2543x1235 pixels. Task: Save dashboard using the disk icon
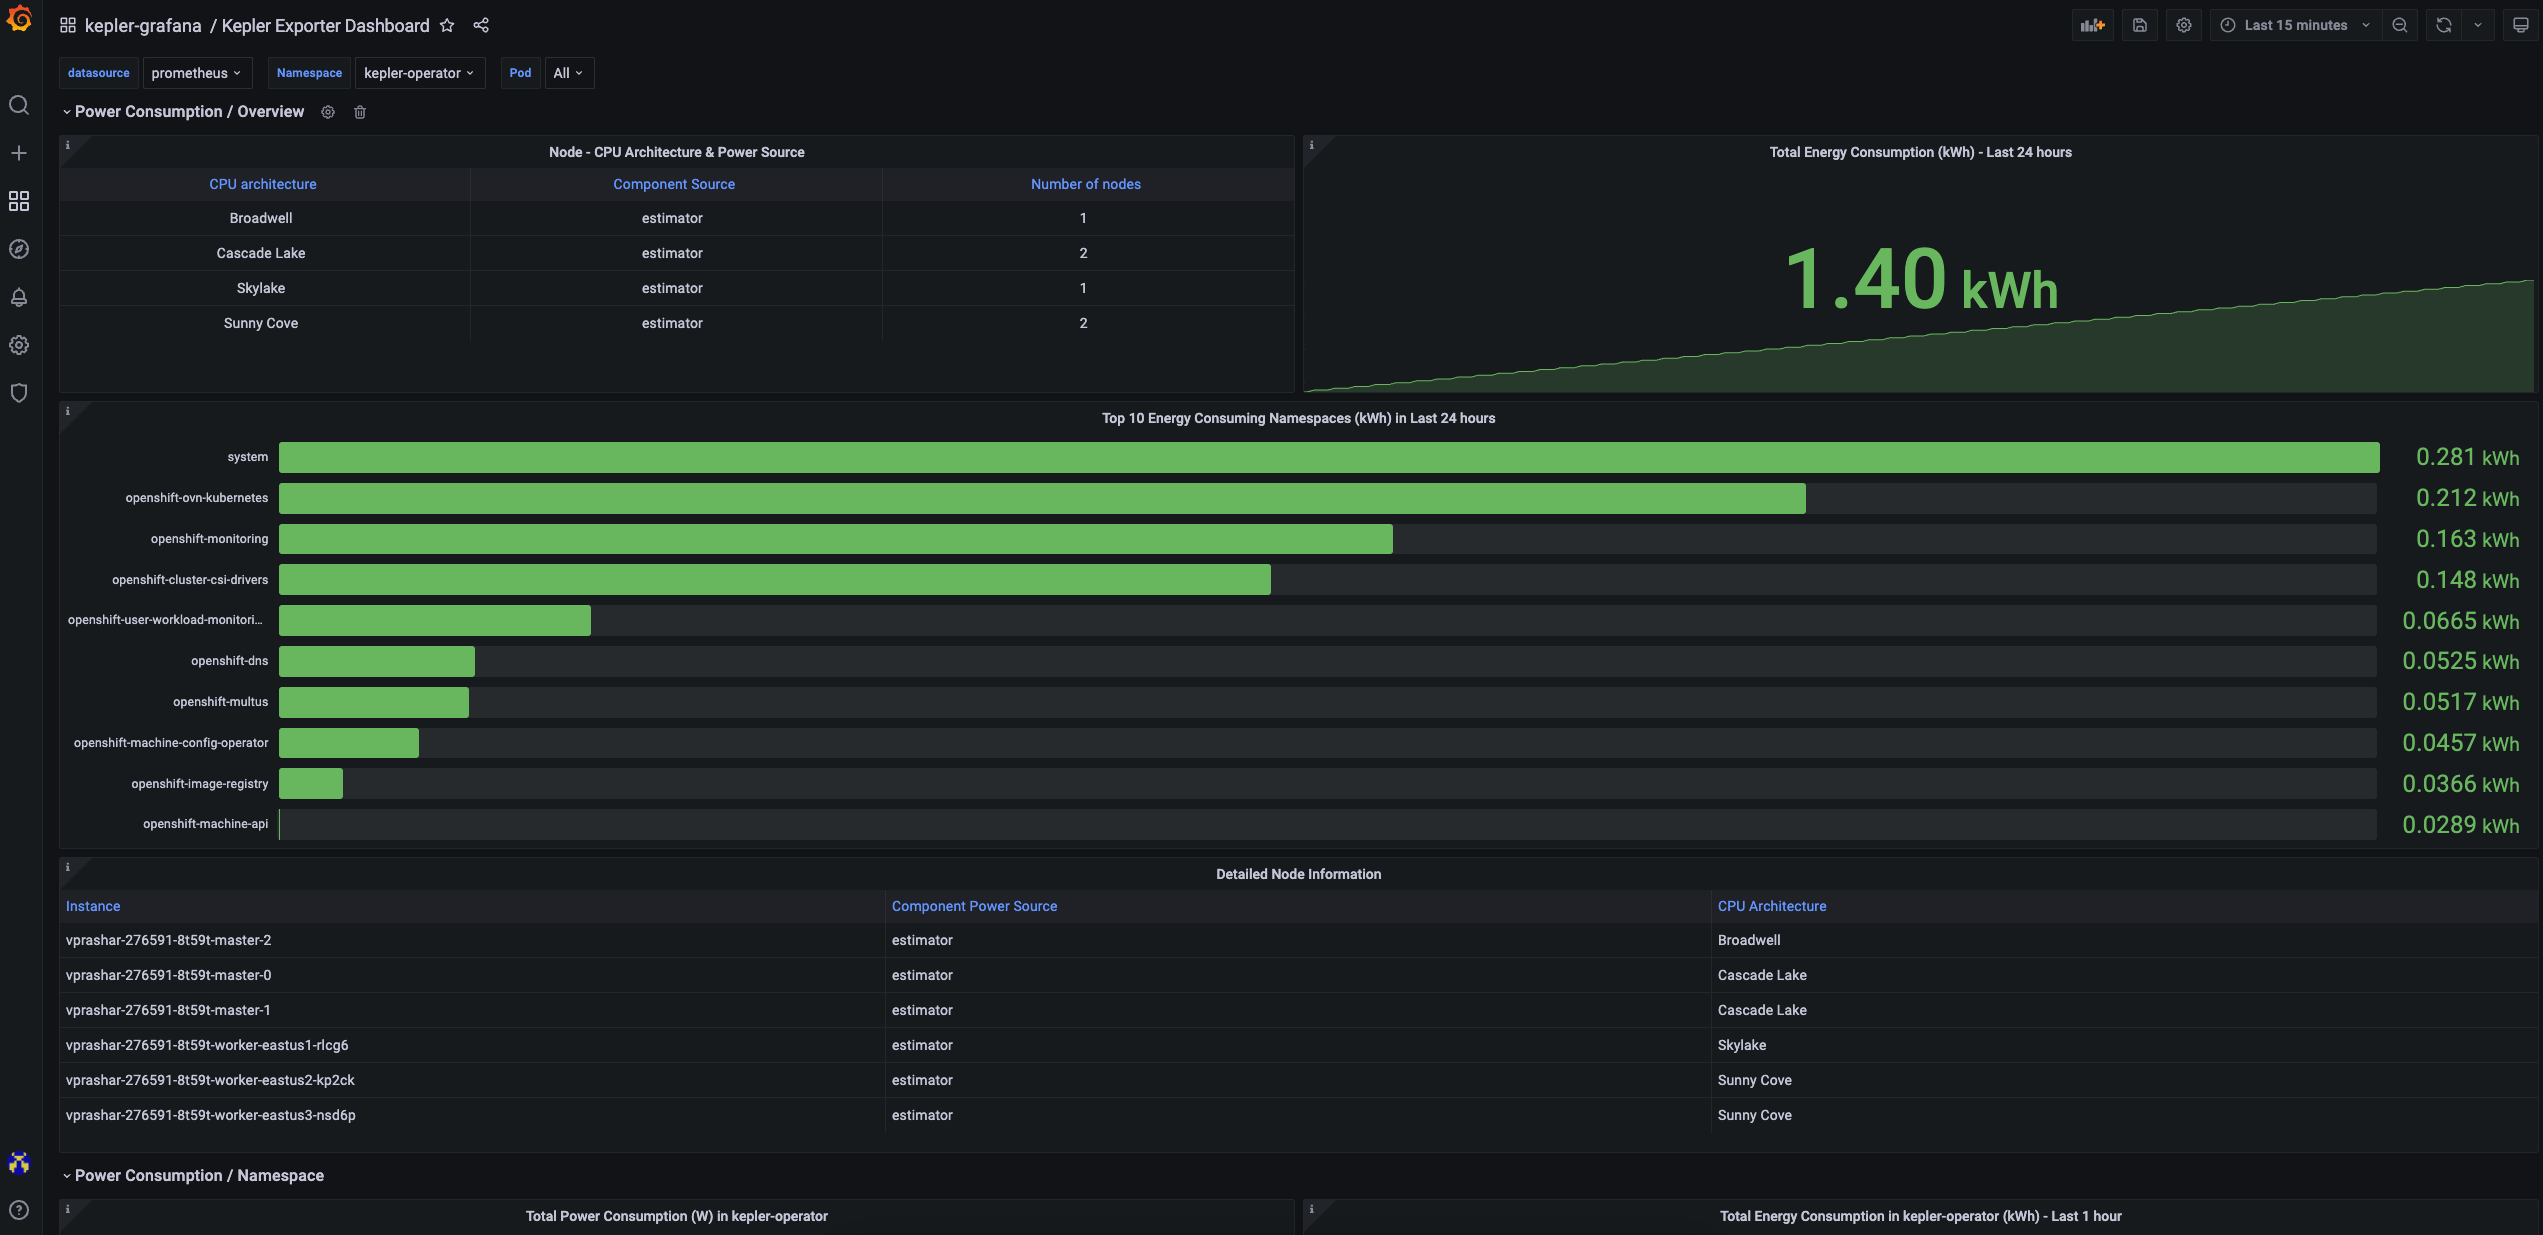[2140, 25]
